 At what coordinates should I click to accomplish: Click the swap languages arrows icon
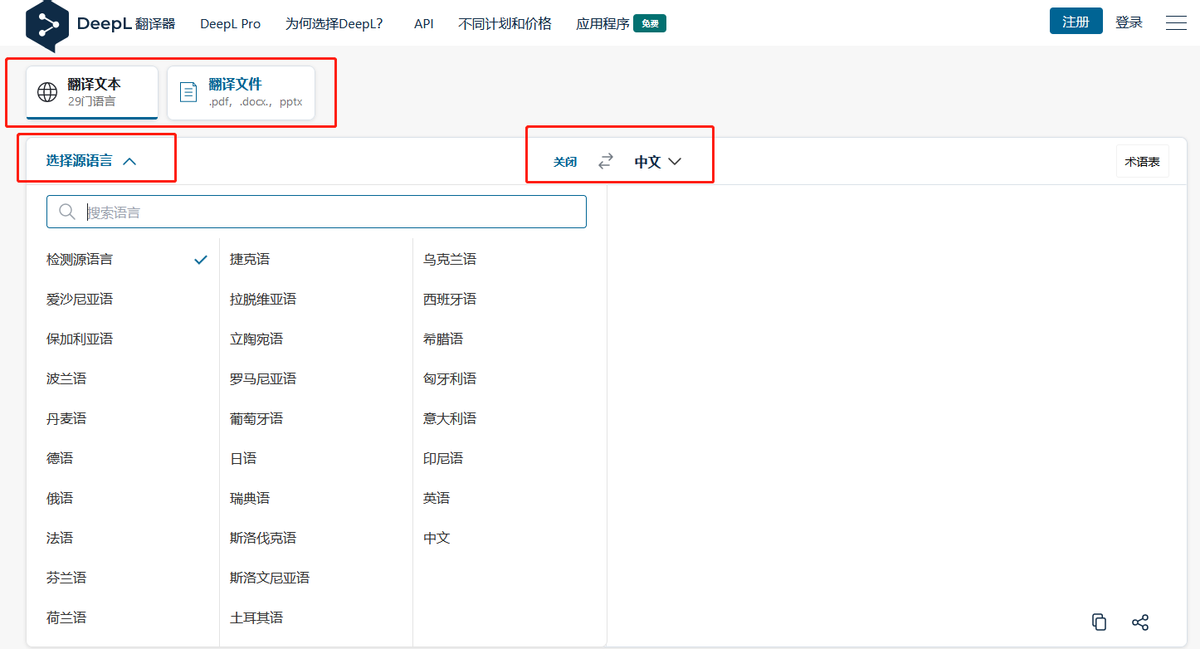tap(606, 161)
